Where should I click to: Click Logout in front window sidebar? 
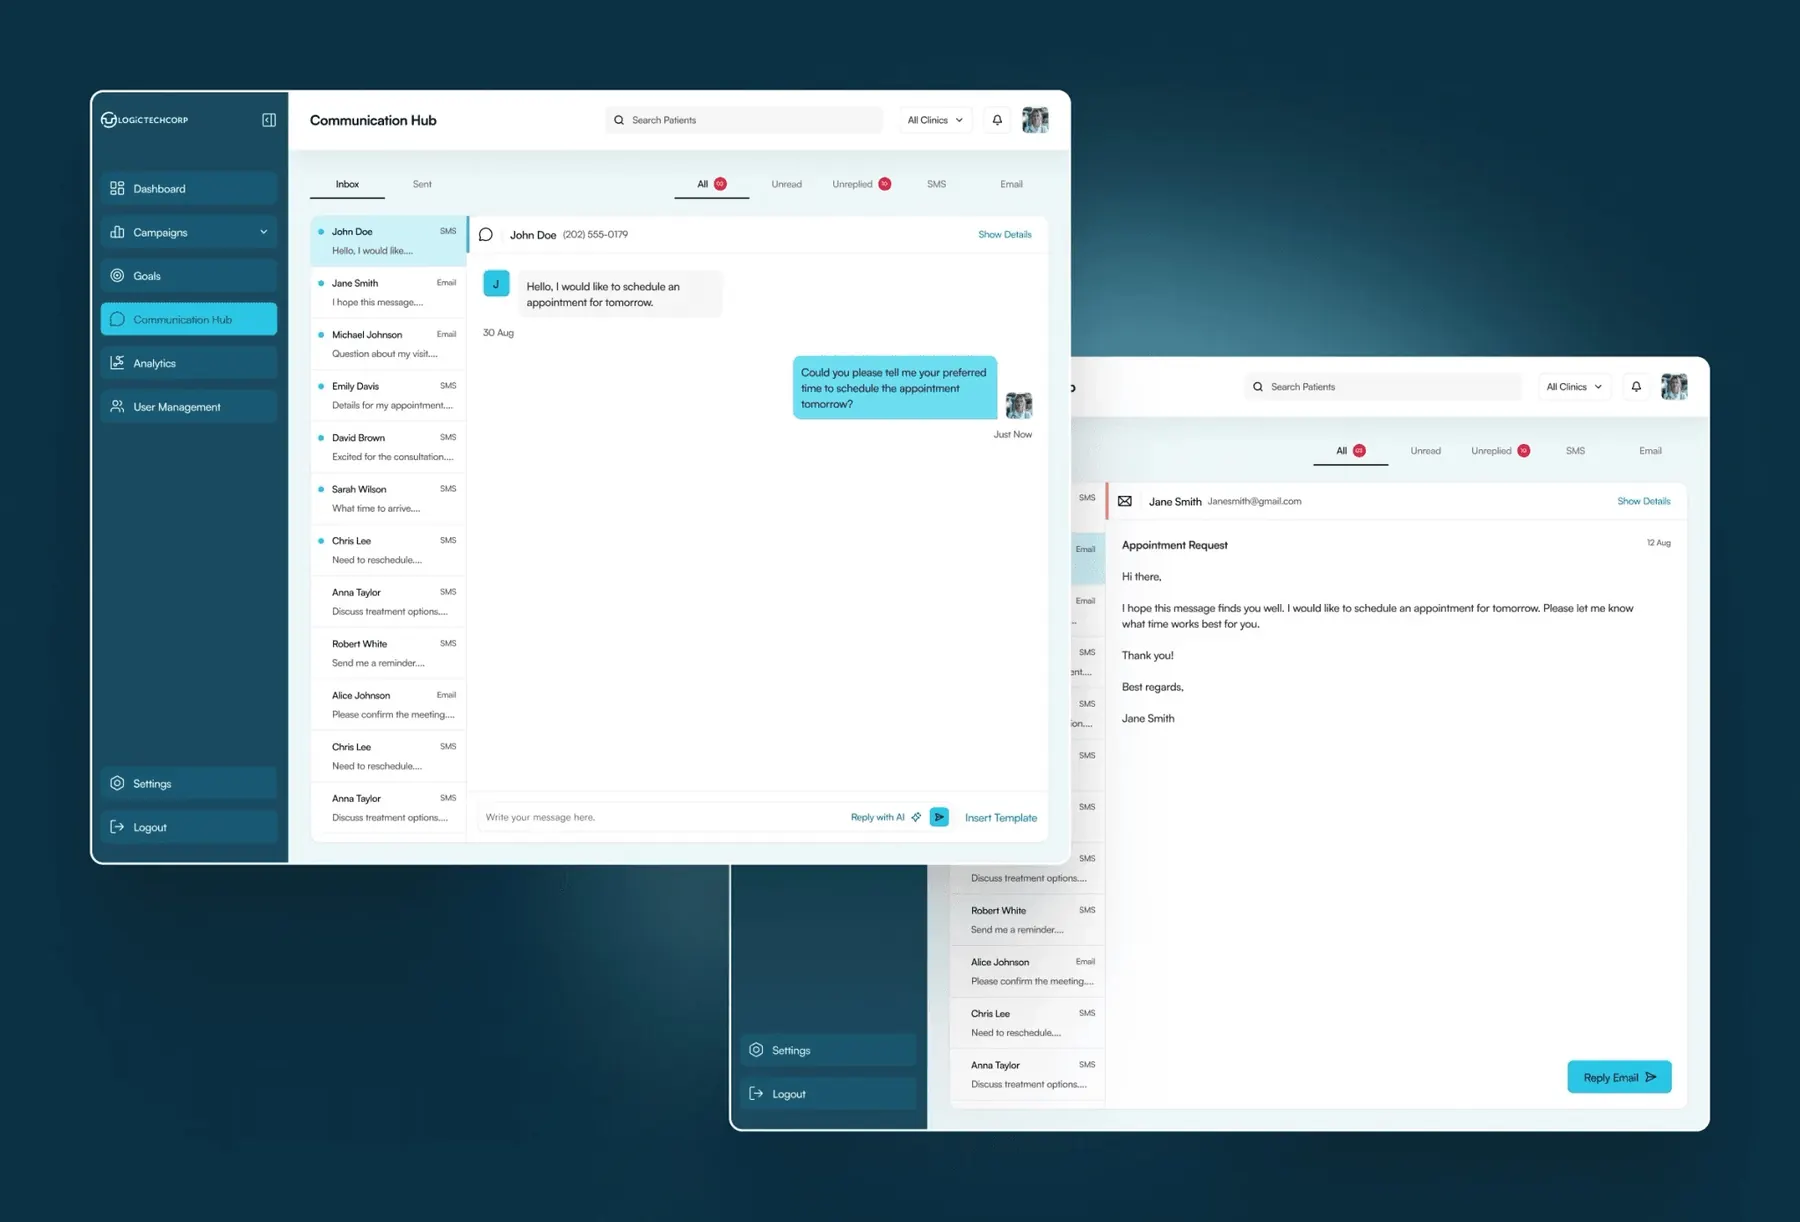click(189, 827)
